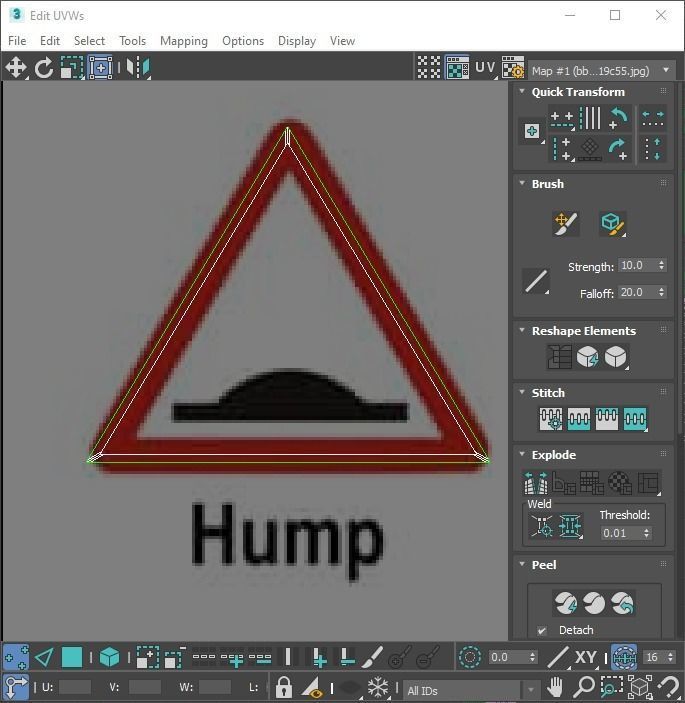Click Stitch to Source white icon
The height and width of the screenshot is (703, 685).
click(607, 419)
